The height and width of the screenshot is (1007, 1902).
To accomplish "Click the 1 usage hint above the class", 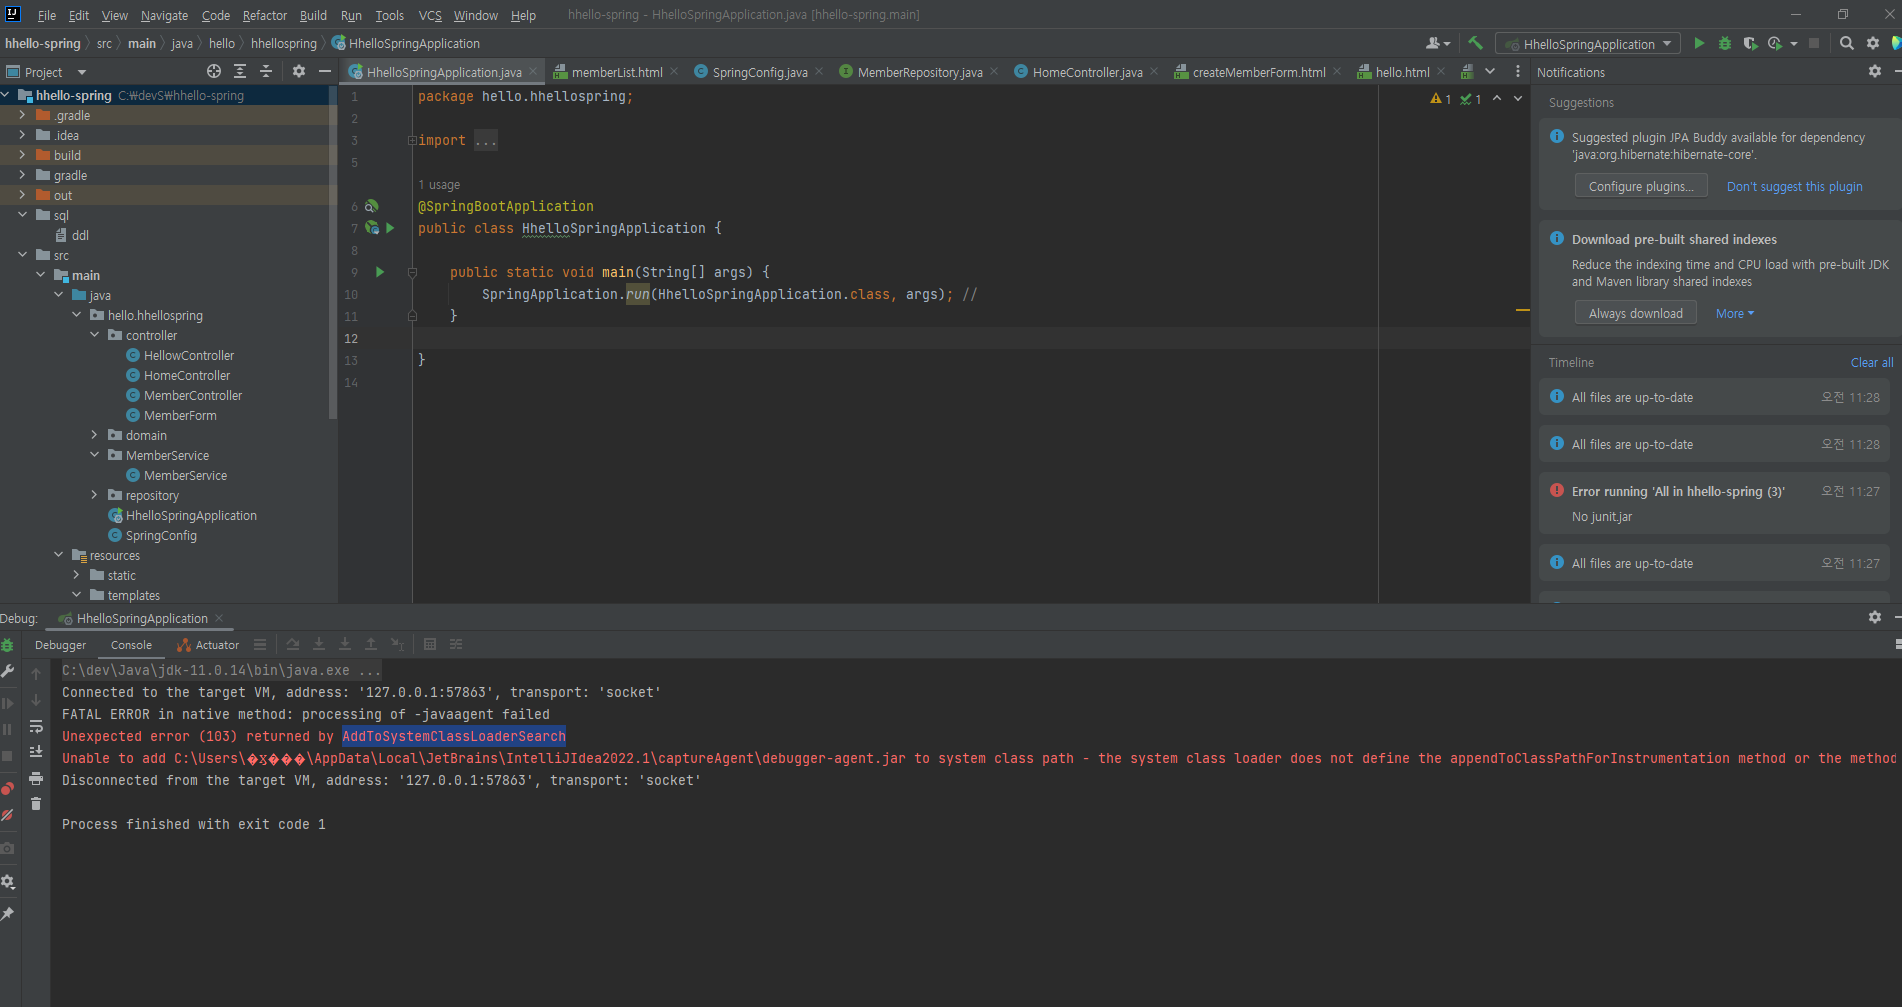I will click(x=439, y=185).
